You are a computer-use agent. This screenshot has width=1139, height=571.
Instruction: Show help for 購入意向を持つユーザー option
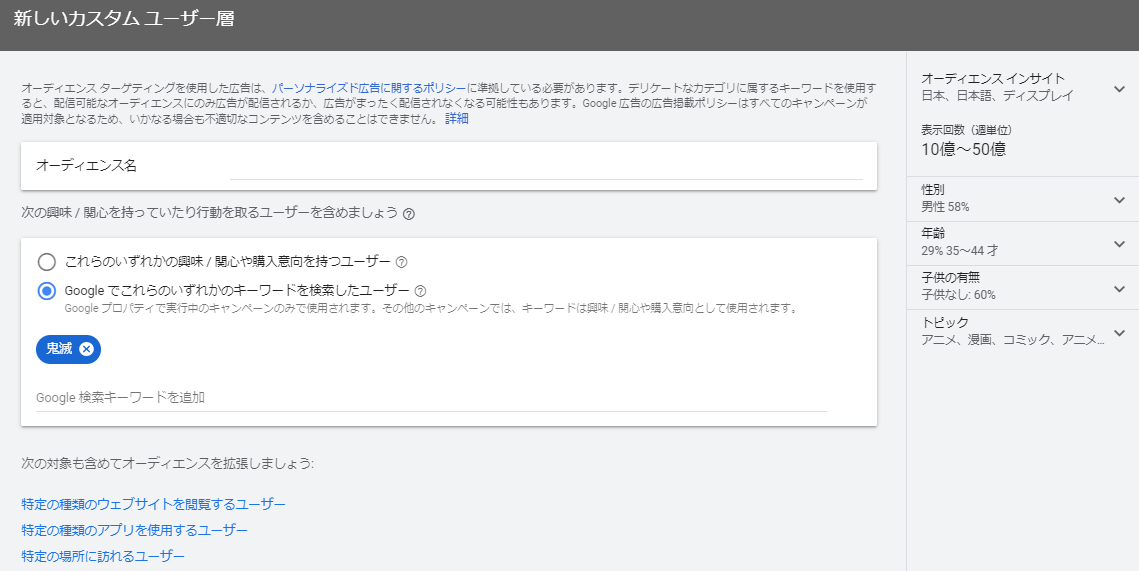(401, 262)
